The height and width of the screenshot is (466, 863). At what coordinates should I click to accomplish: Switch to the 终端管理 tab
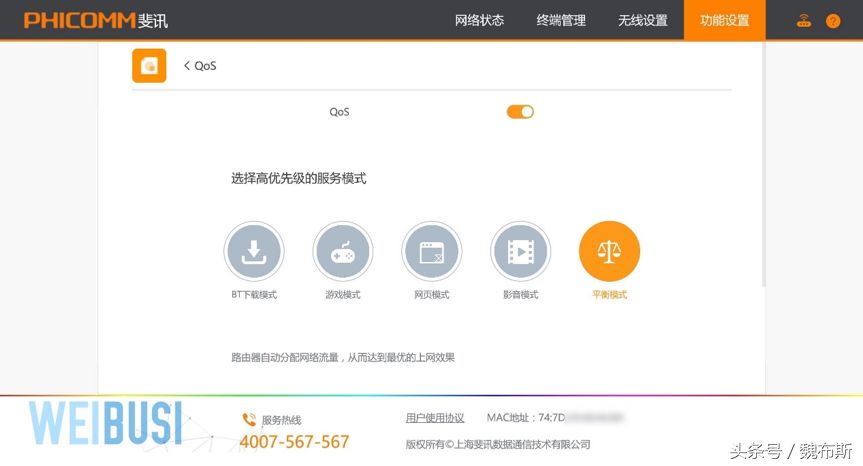point(561,21)
